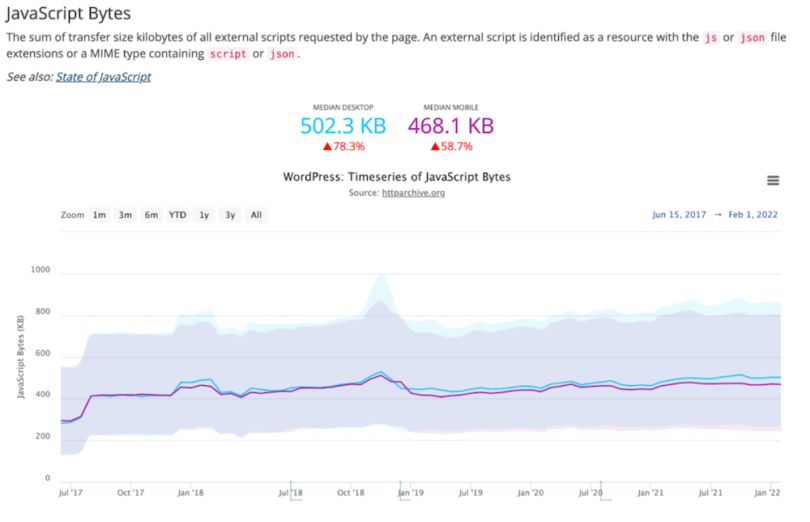Set zoom range to 1m

pos(99,215)
